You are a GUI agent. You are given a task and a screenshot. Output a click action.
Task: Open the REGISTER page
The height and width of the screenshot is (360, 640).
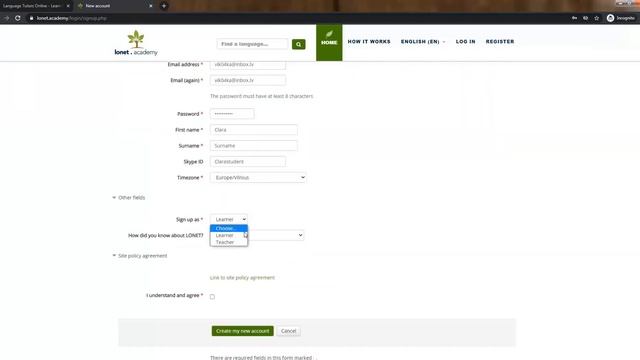pyautogui.click(x=500, y=42)
